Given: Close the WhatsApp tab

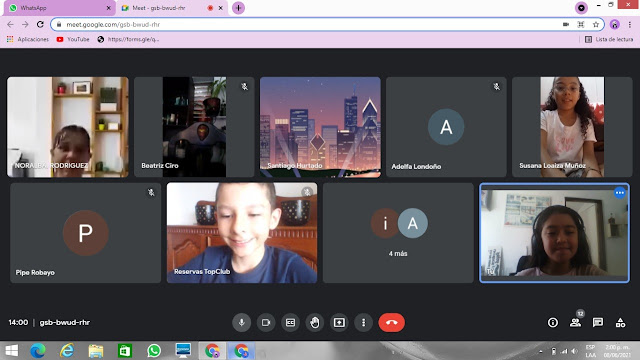Looking at the screenshot, I should tap(109, 8).
